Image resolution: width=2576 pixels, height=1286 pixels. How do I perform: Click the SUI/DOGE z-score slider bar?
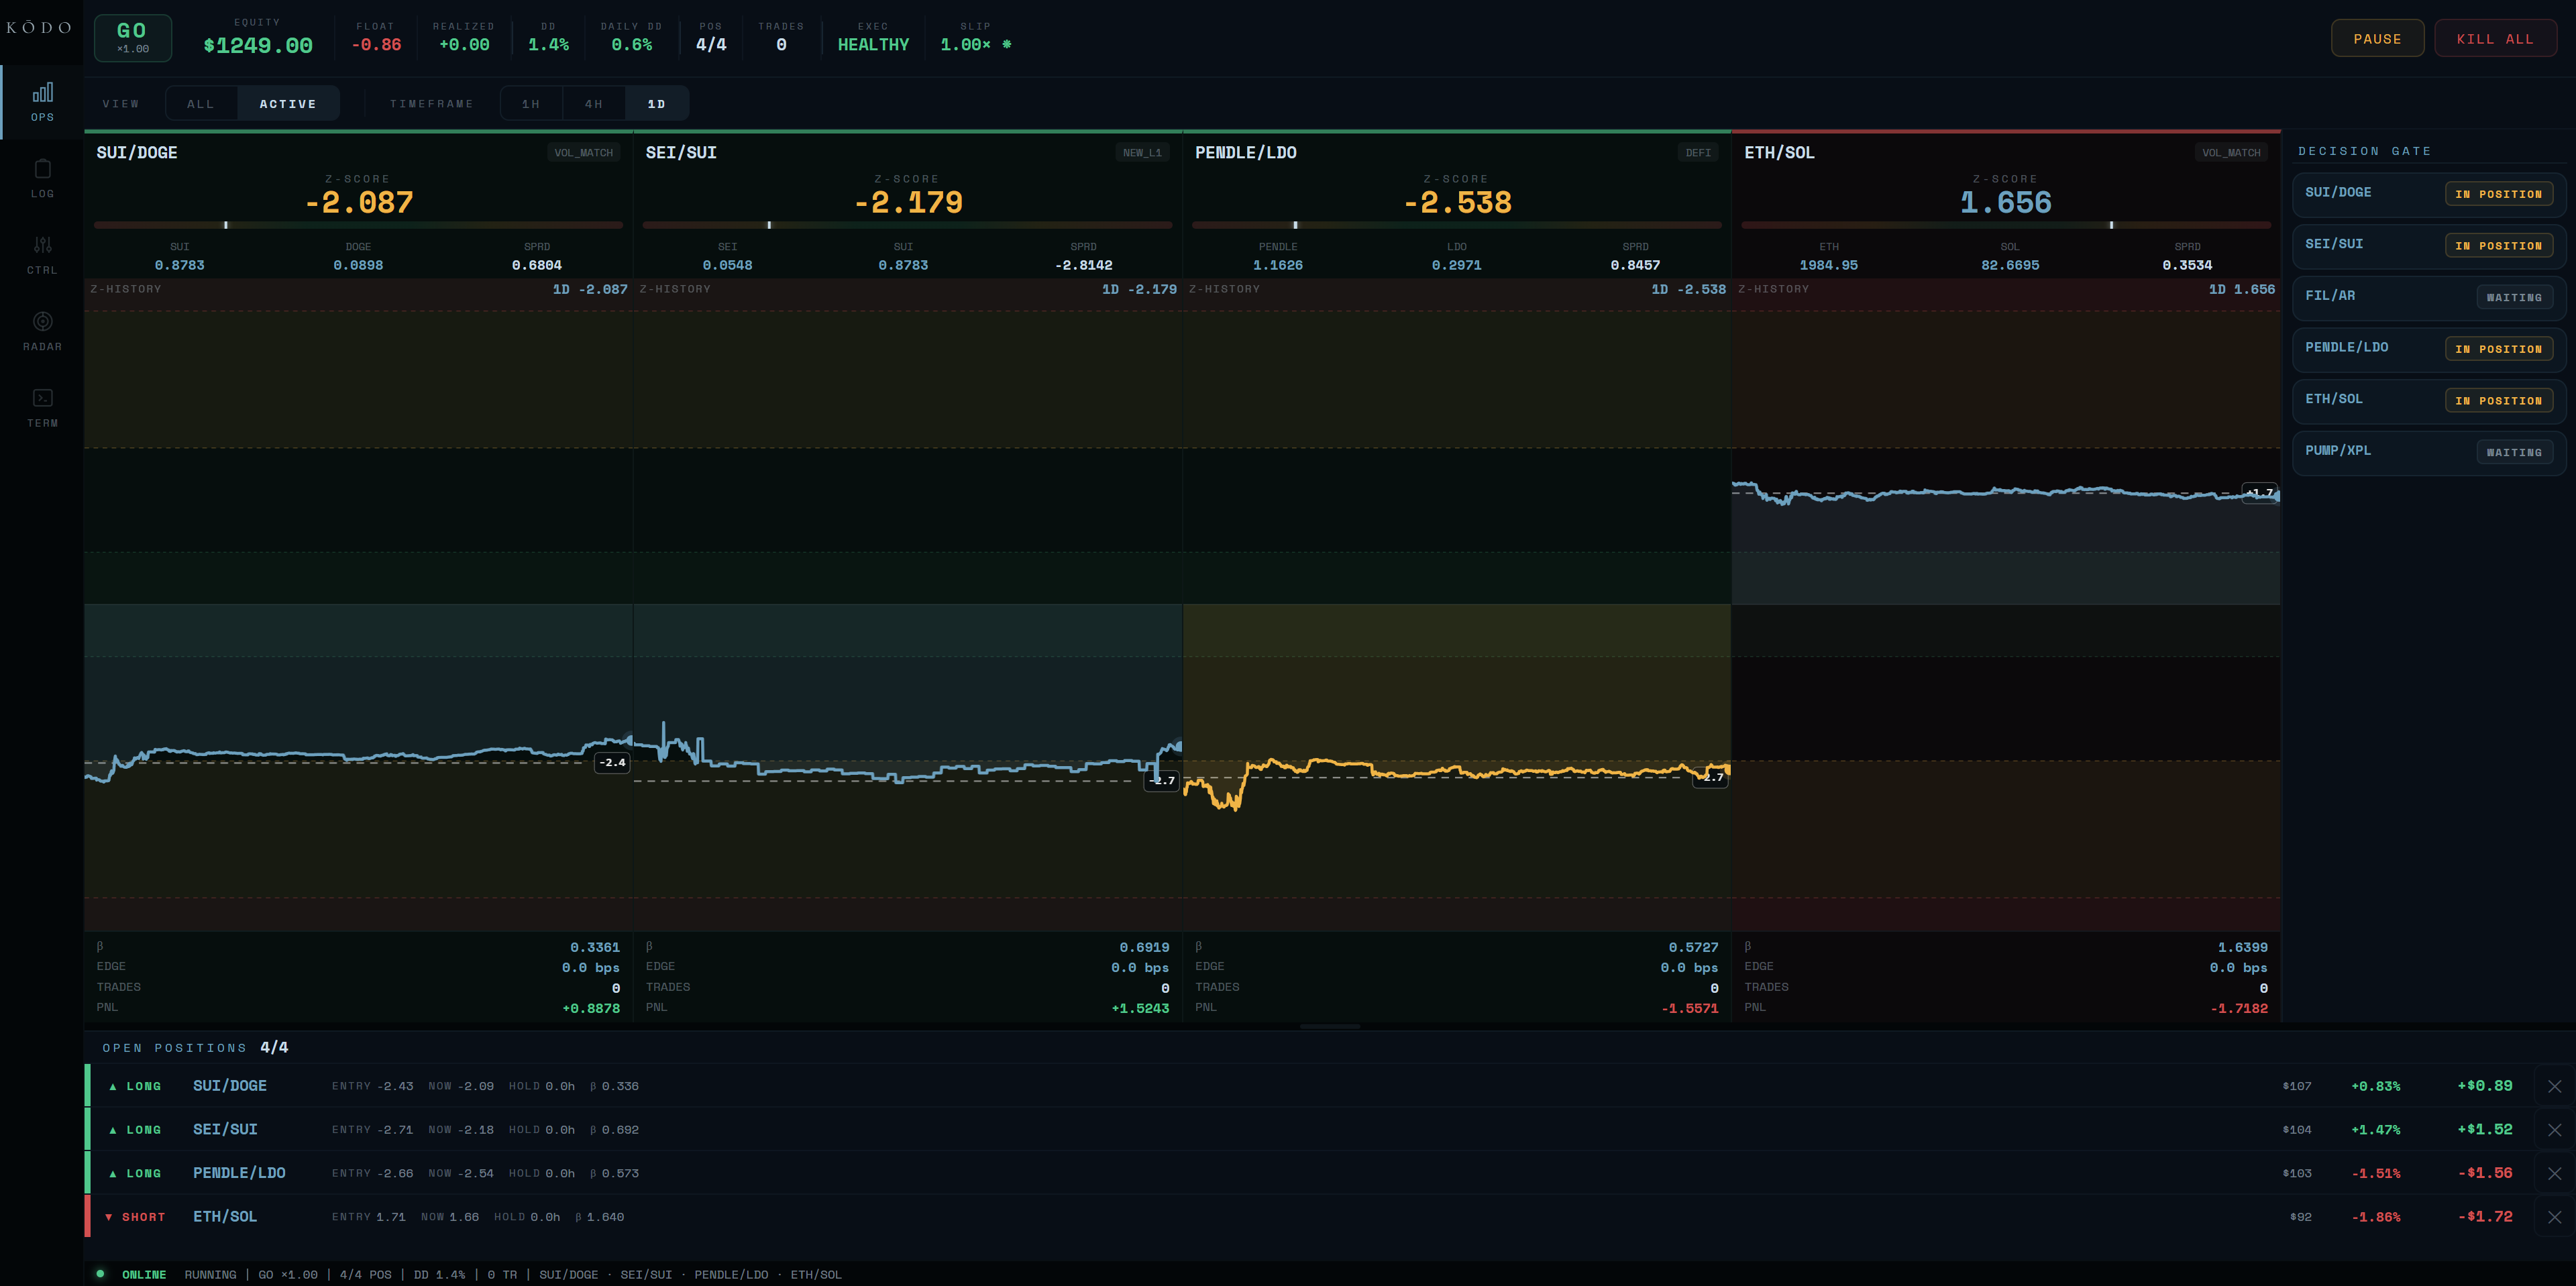tap(358, 225)
